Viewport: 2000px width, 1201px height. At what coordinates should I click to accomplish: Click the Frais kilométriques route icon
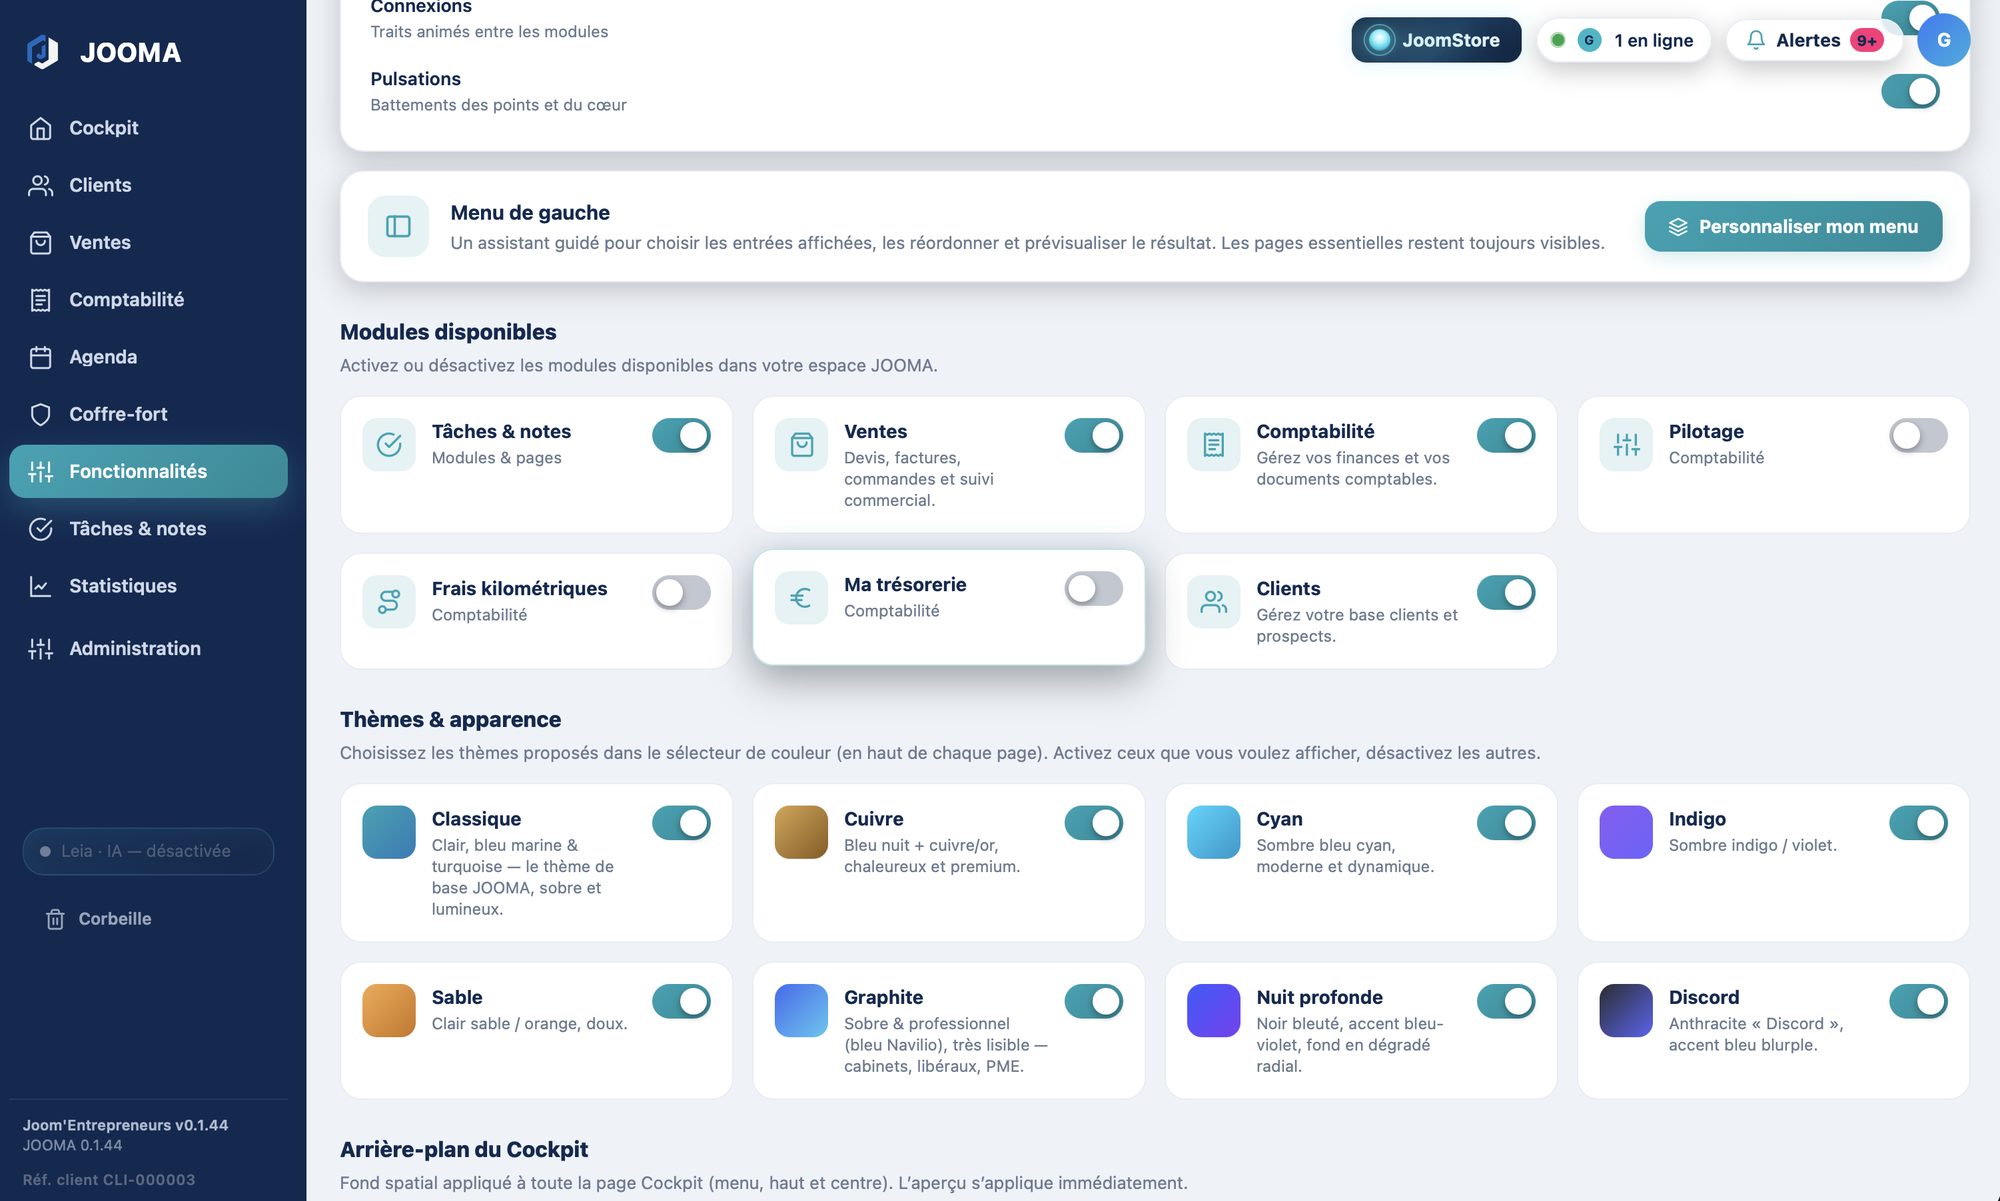click(389, 602)
